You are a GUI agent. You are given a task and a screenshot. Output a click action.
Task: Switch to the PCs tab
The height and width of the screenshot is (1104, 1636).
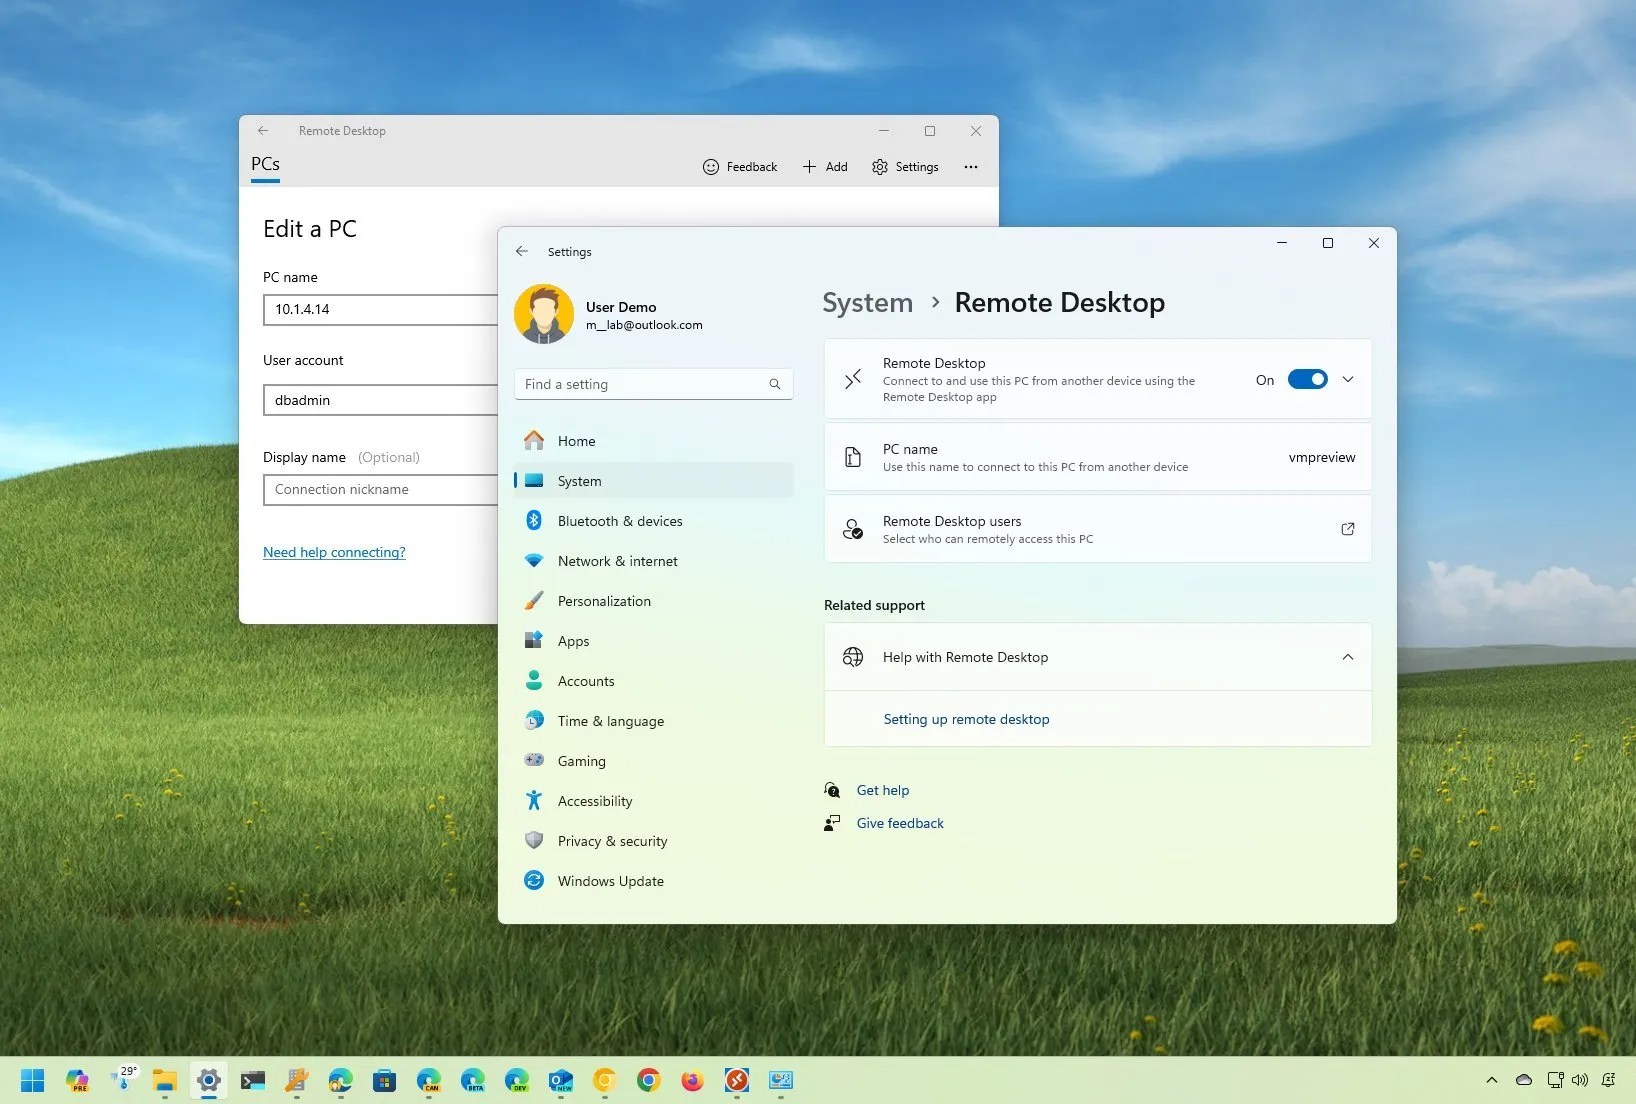coord(265,164)
